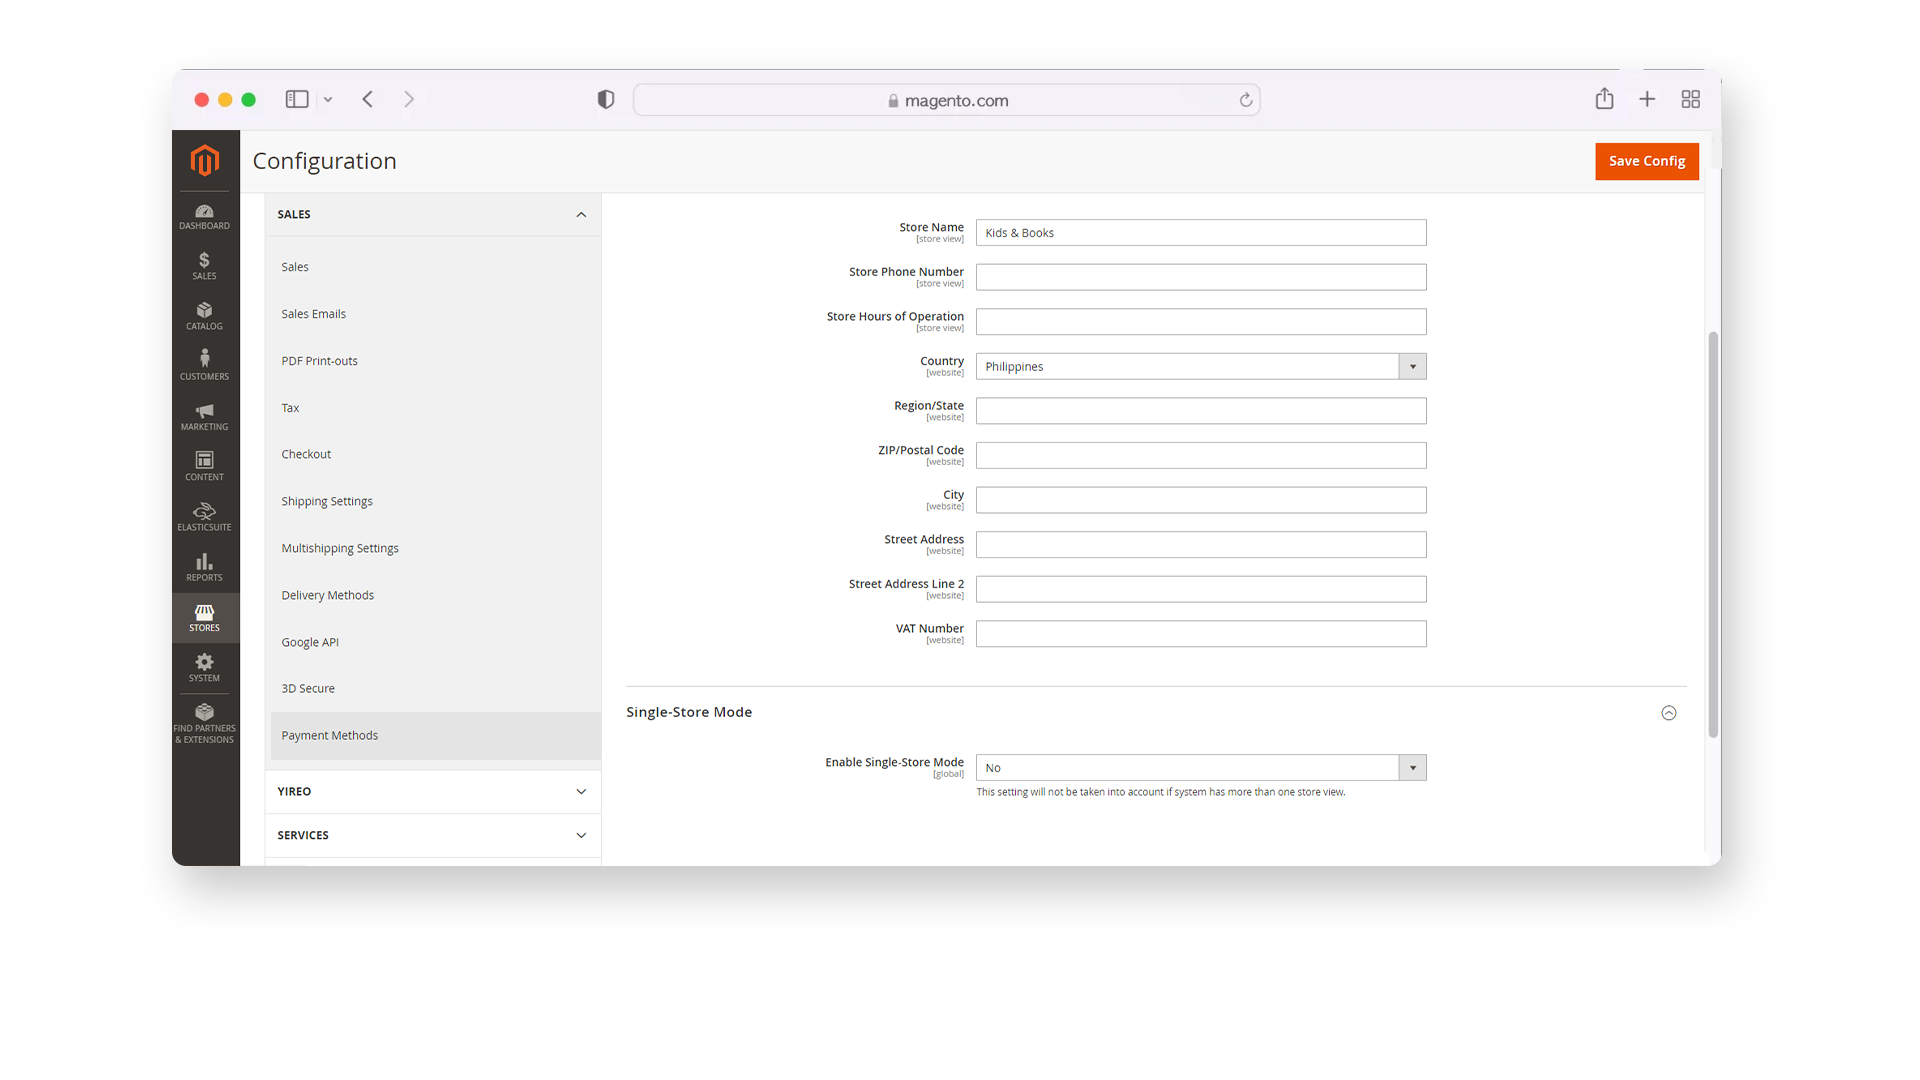Click the Shipping Settings menu item
Image resolution: width=1920 pixels, height=1080 pixels.
coord(327,501)
